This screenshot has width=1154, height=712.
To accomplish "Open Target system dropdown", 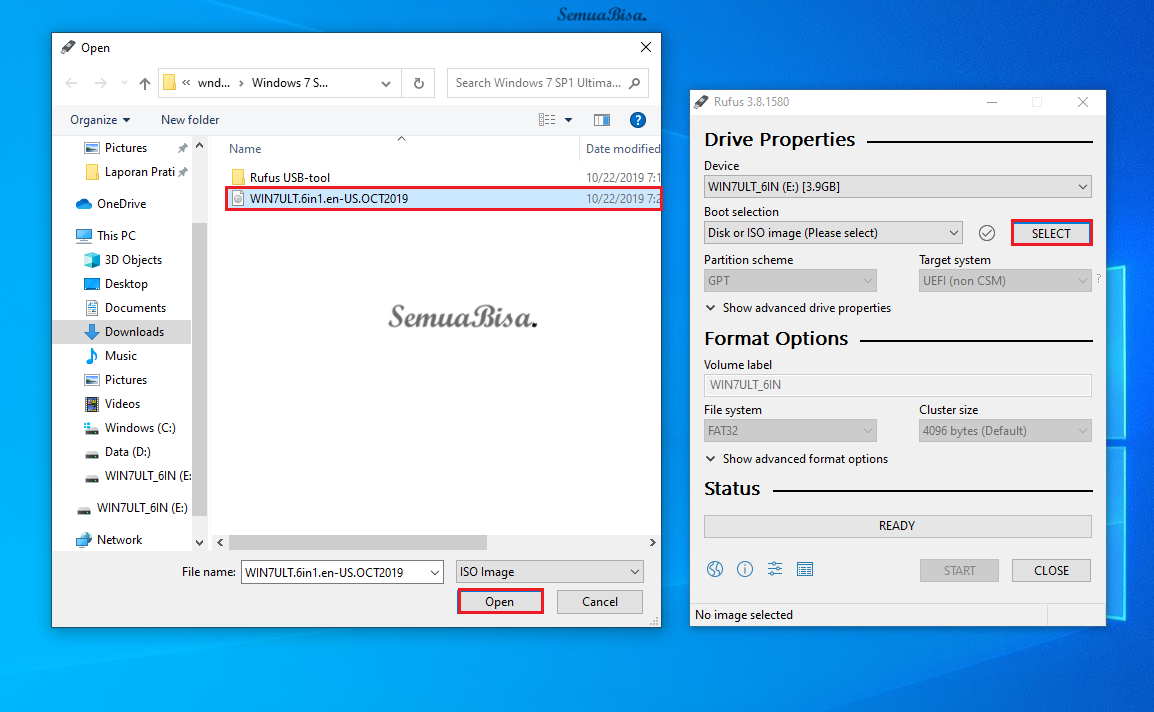I will [1005, 281].
